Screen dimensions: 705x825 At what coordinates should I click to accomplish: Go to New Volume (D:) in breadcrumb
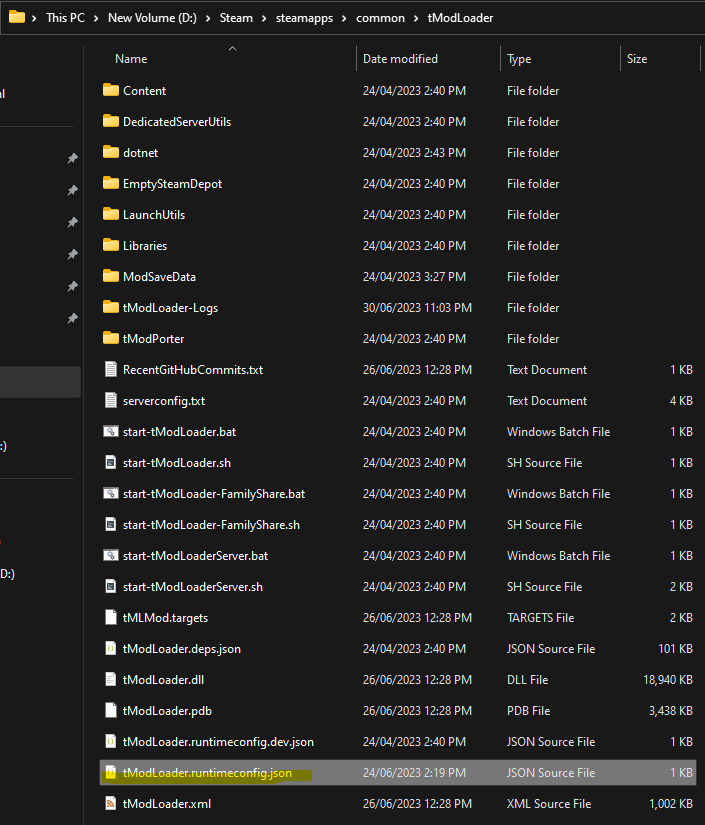(x=152, y=18)
